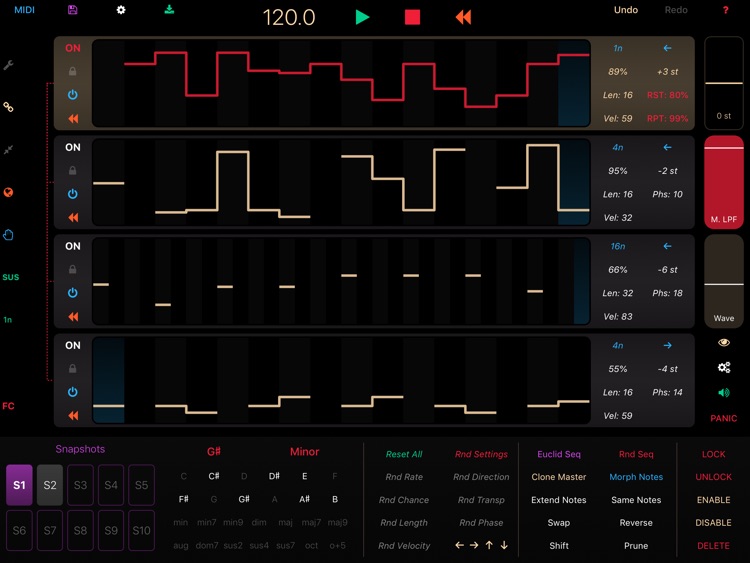
Task: Change track one direction arrow
Action: click(x=667, y=48)
